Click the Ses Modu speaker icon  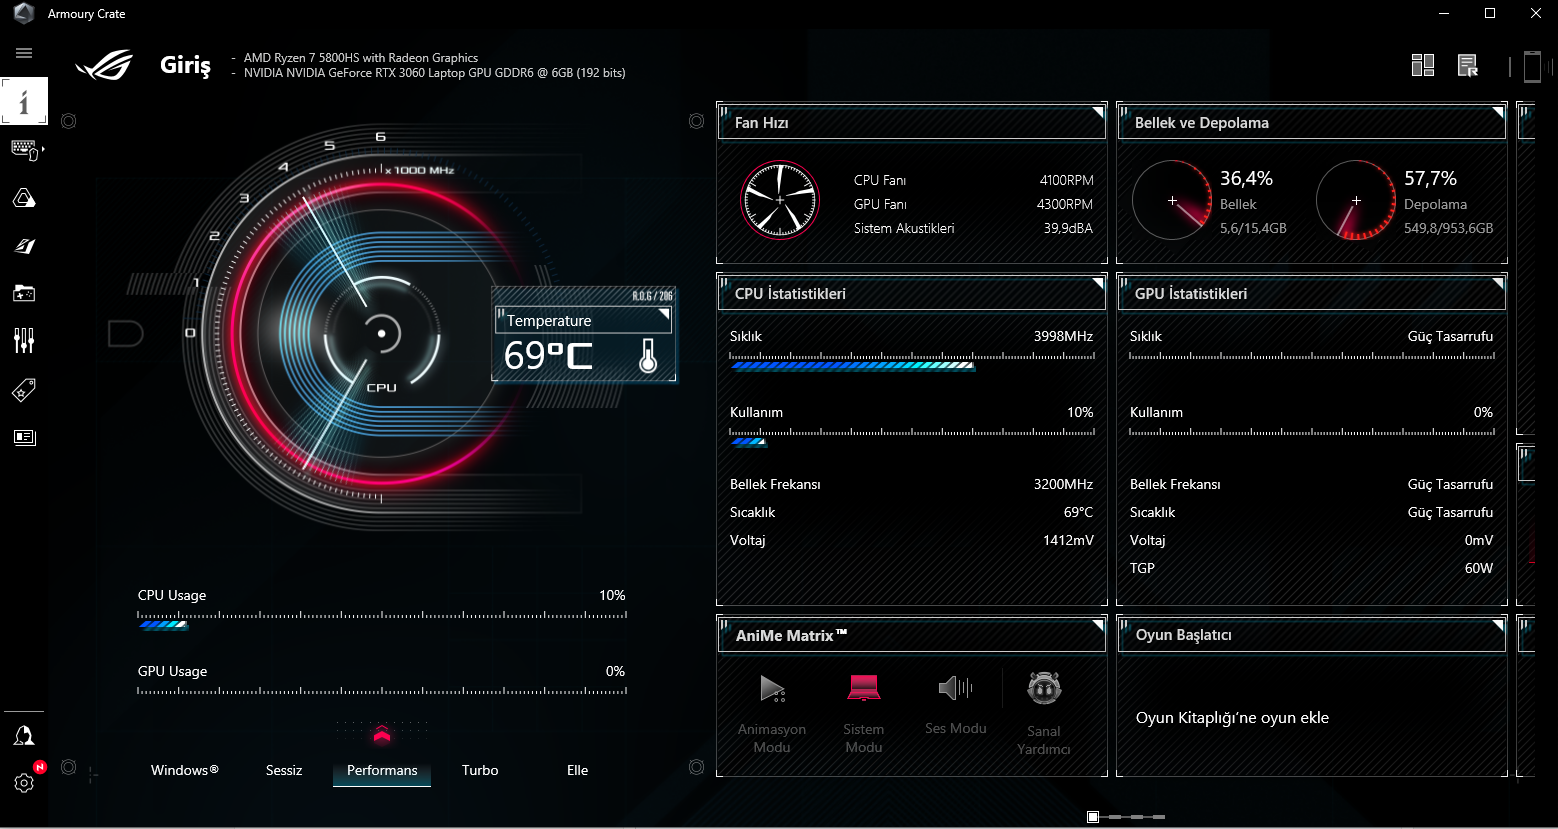[x=956, y=687]
